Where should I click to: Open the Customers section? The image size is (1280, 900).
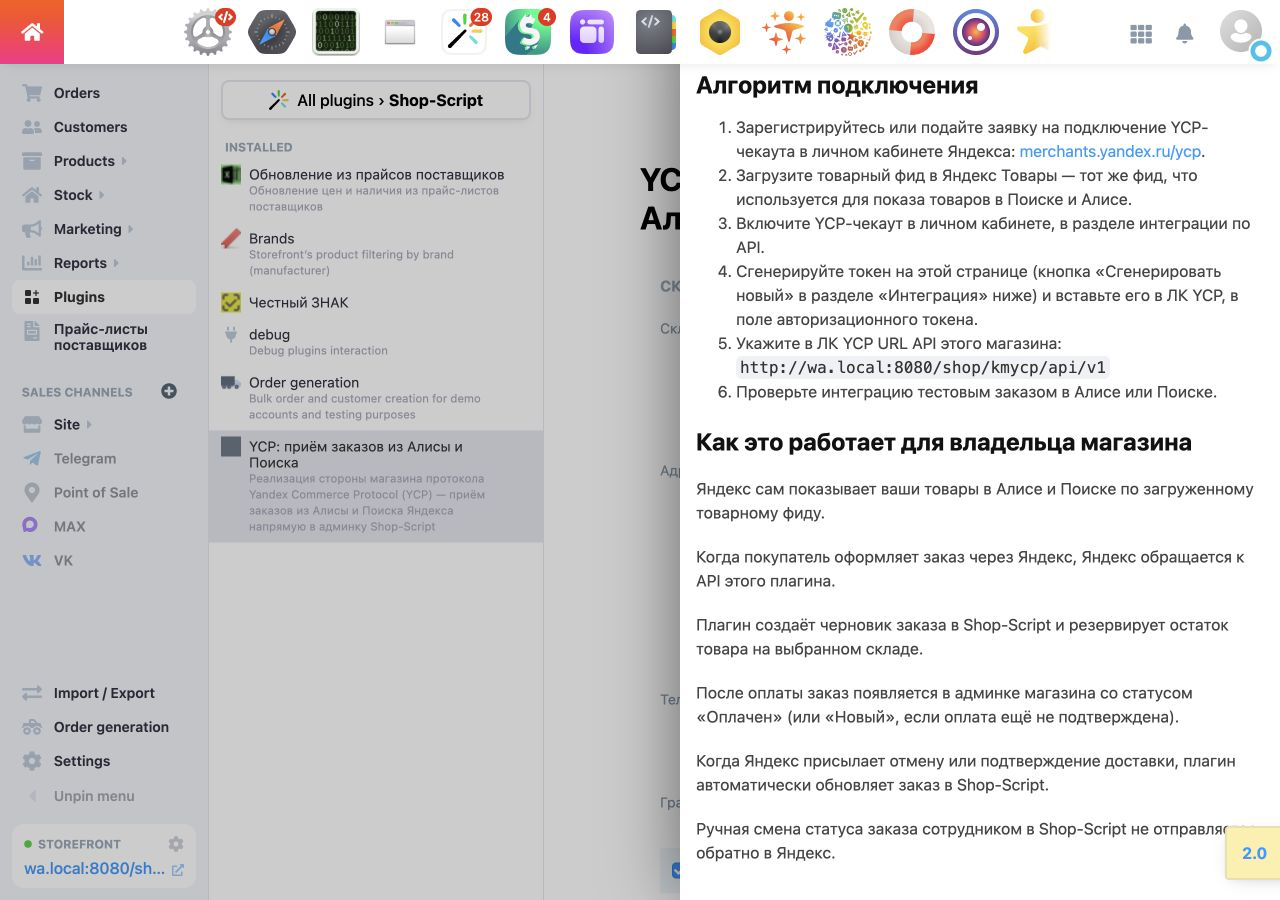(104, 127)
